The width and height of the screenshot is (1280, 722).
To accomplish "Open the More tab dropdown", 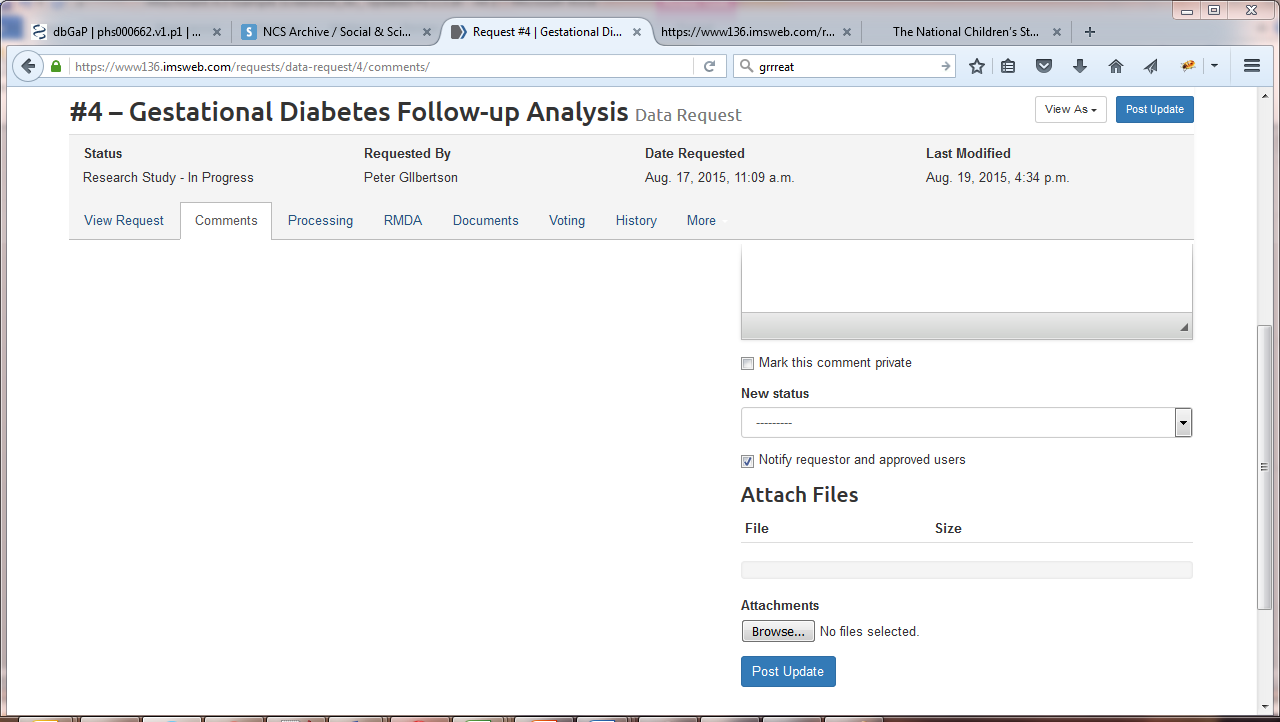I will click(x=701, y=221).
